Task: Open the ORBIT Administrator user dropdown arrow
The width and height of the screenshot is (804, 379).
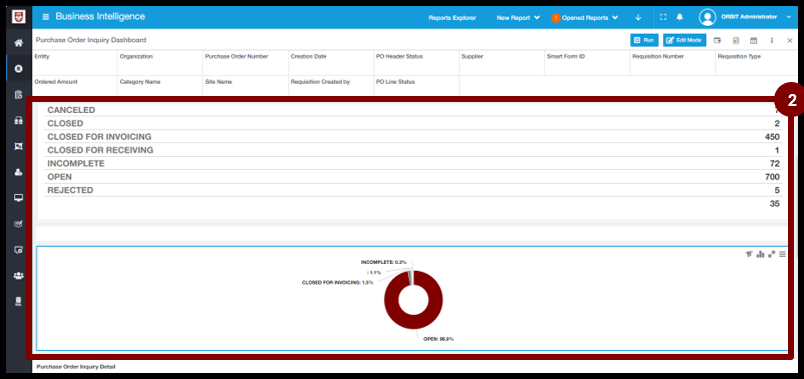Action: tap(789, 17)
